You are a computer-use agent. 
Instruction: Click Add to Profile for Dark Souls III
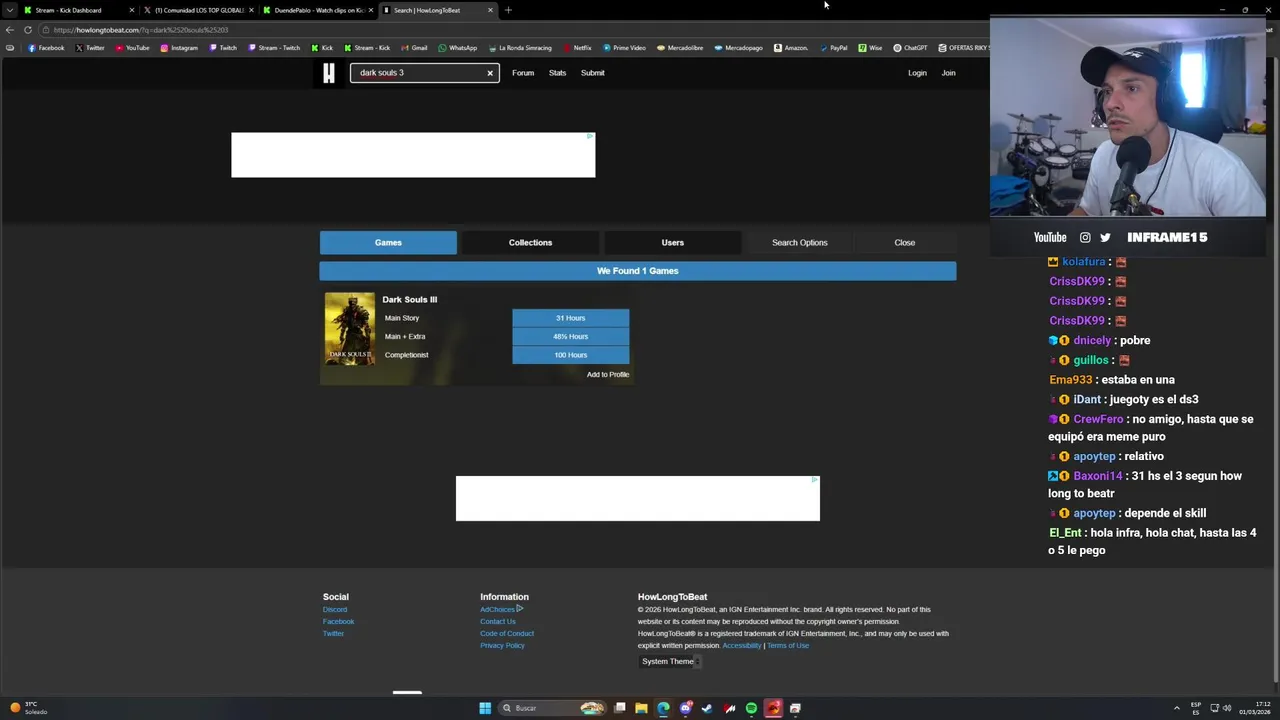[x=608, y=374]
